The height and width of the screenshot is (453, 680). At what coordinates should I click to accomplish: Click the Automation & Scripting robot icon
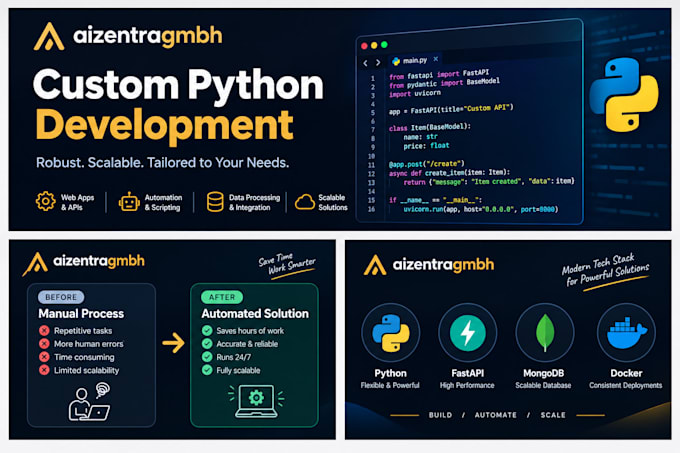(x=129, y=202)
